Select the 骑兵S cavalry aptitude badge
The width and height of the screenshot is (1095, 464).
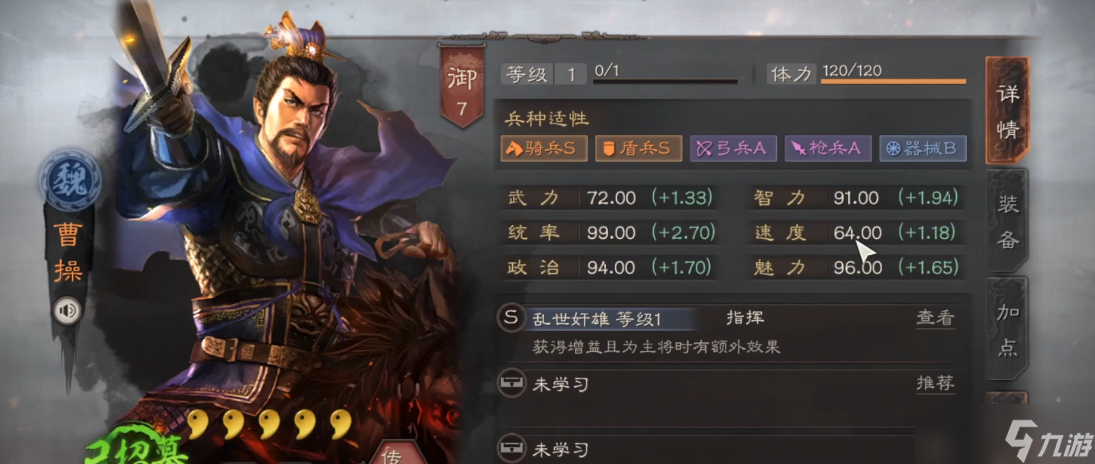tap(543, 148)
